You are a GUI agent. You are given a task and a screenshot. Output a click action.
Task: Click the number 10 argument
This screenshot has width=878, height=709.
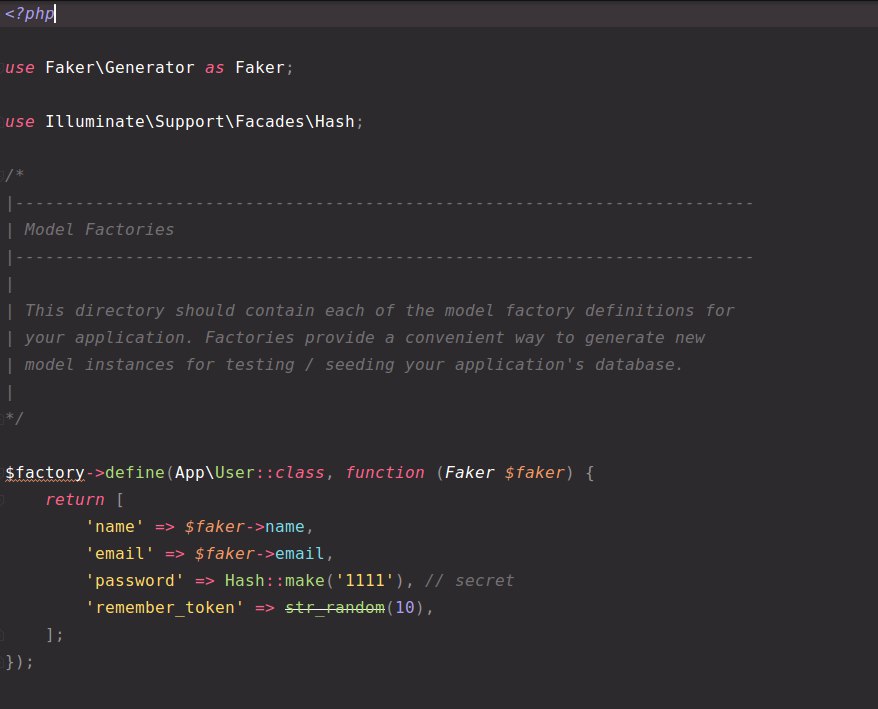(x=405, y=608)
